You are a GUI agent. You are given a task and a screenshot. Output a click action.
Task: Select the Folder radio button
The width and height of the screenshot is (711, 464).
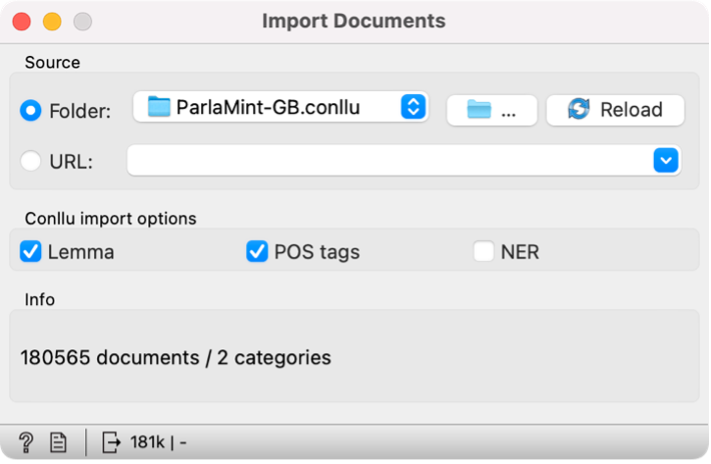click(x=31, y=110)
